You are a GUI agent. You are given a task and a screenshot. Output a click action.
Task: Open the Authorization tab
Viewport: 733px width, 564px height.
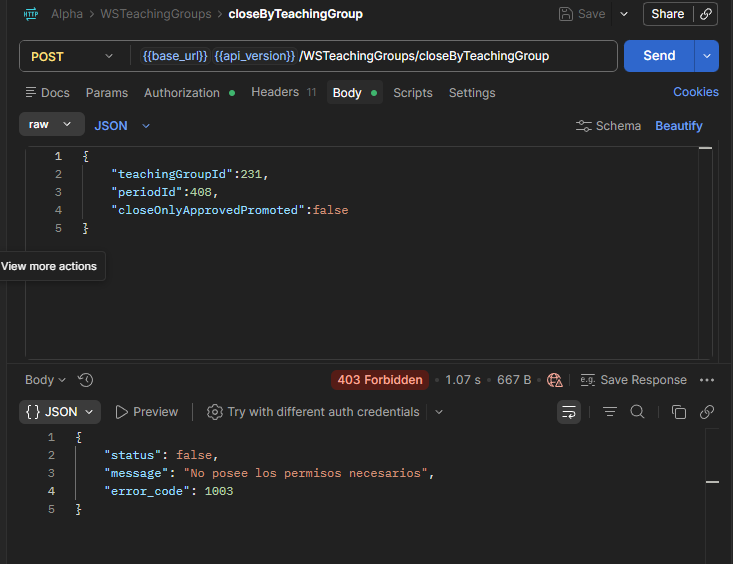[189, 93]
